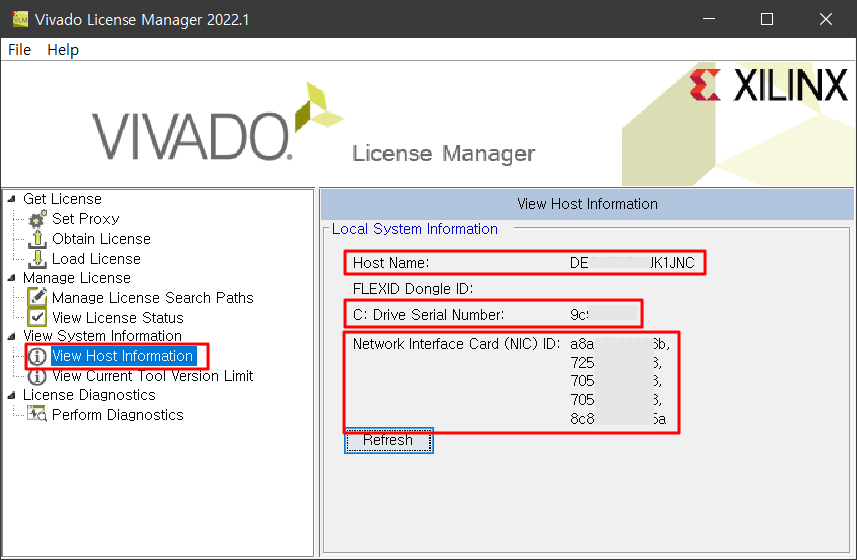Click the first NIC ID value starting a8a
The image size is (857, 560).
[x=620, y=344]
